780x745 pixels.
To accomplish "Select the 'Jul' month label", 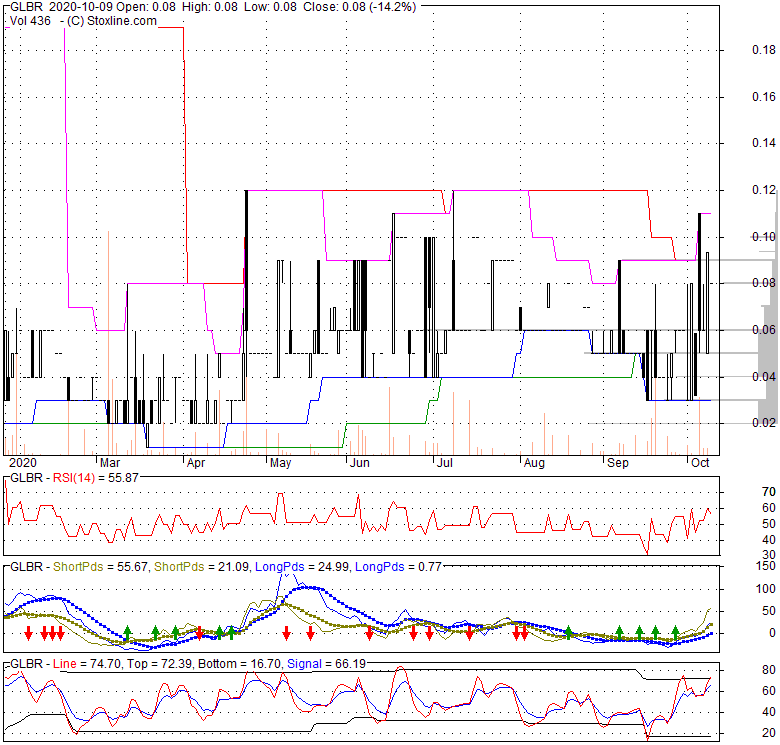I will pyautogui.click(x=445, y=463).
